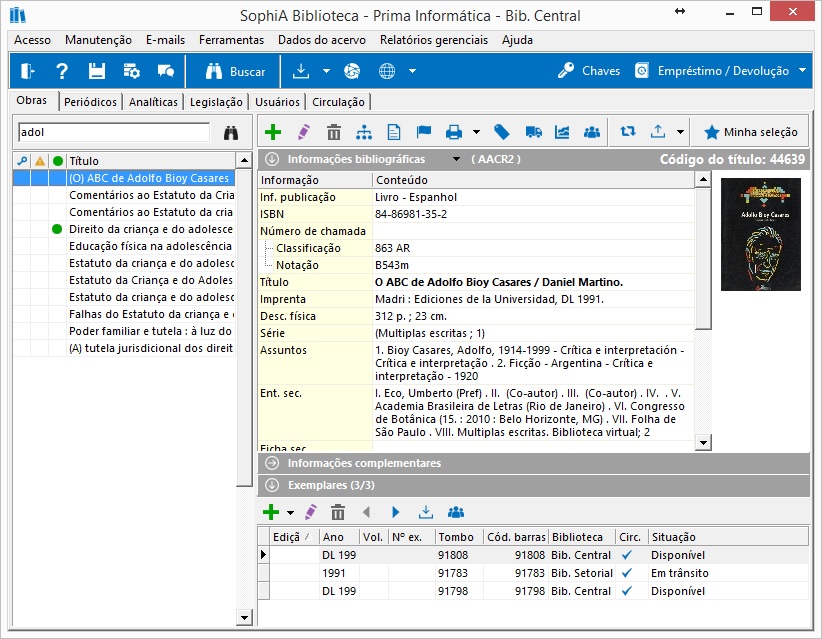Open the dropdown arrow beside the export upload icon
Screen dimensions: 822x639
[680, 132]
